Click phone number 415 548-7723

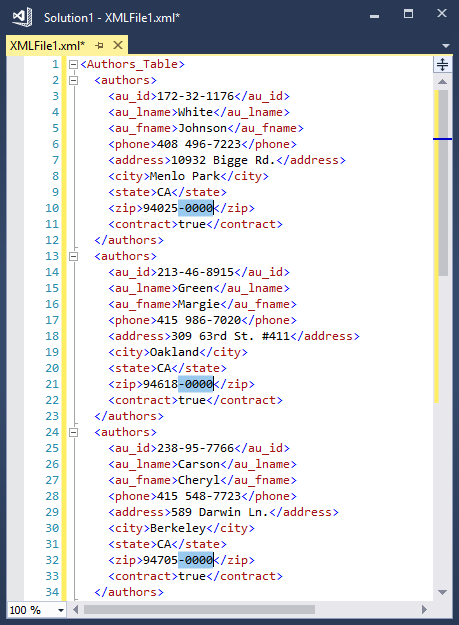199,496
